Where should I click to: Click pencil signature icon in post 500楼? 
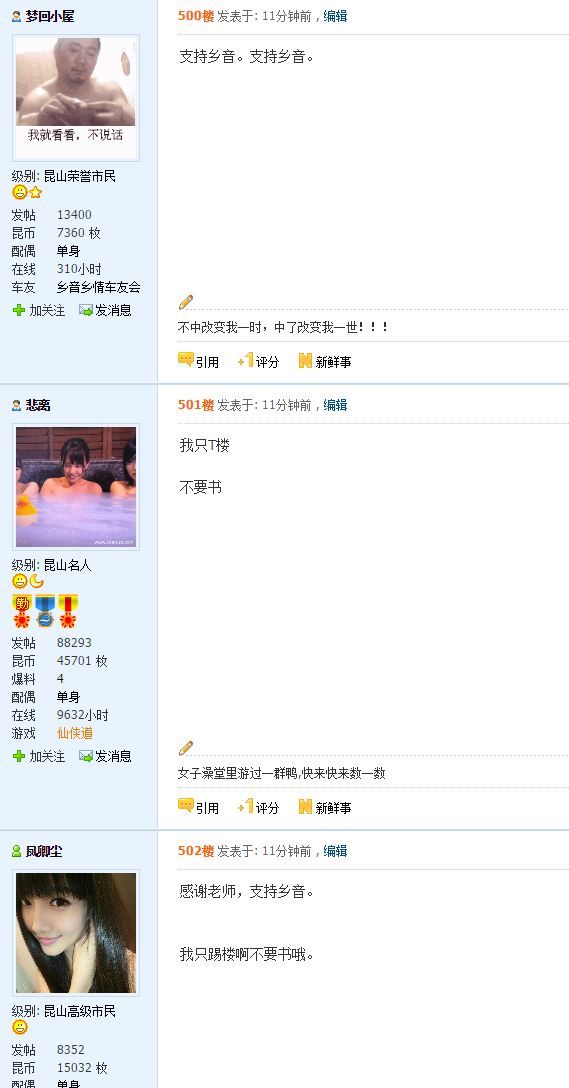point(185,302)
